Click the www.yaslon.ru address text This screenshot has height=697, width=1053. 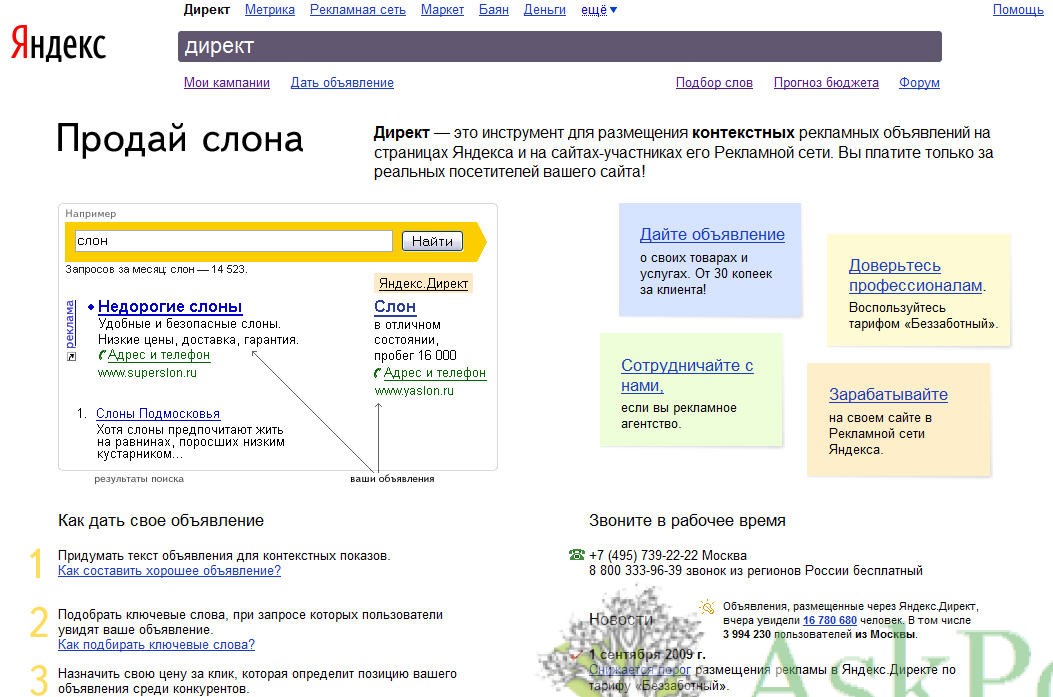click(x=414, y=391)
